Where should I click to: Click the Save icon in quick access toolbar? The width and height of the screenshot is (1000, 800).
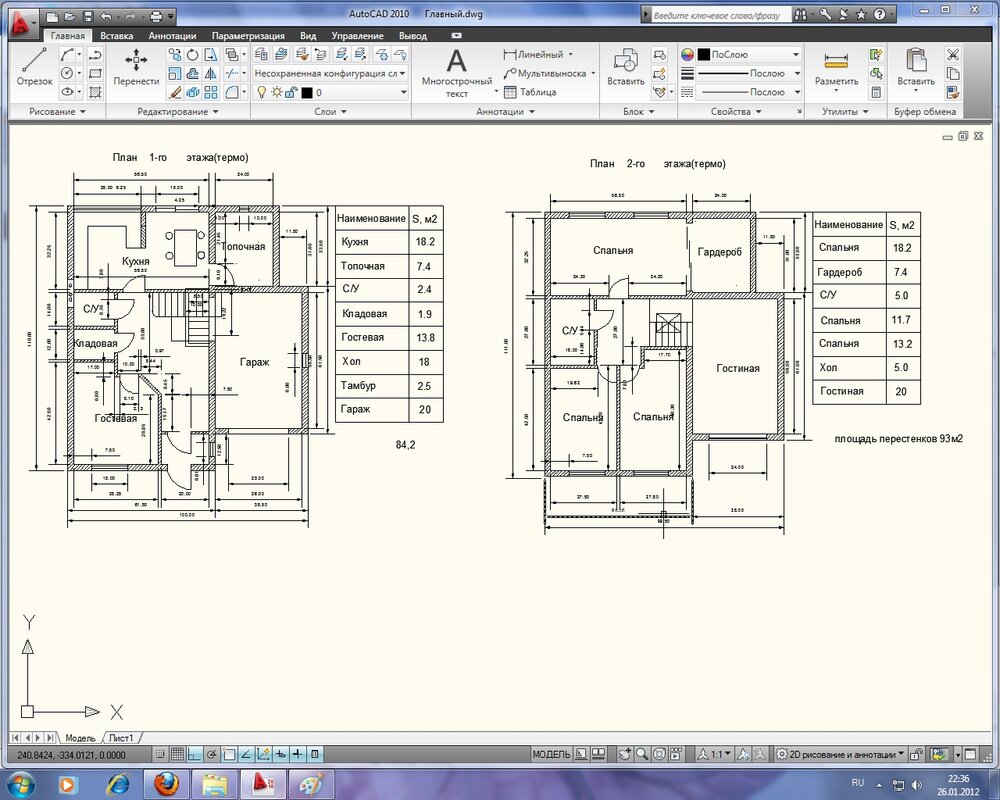(88, 17)
